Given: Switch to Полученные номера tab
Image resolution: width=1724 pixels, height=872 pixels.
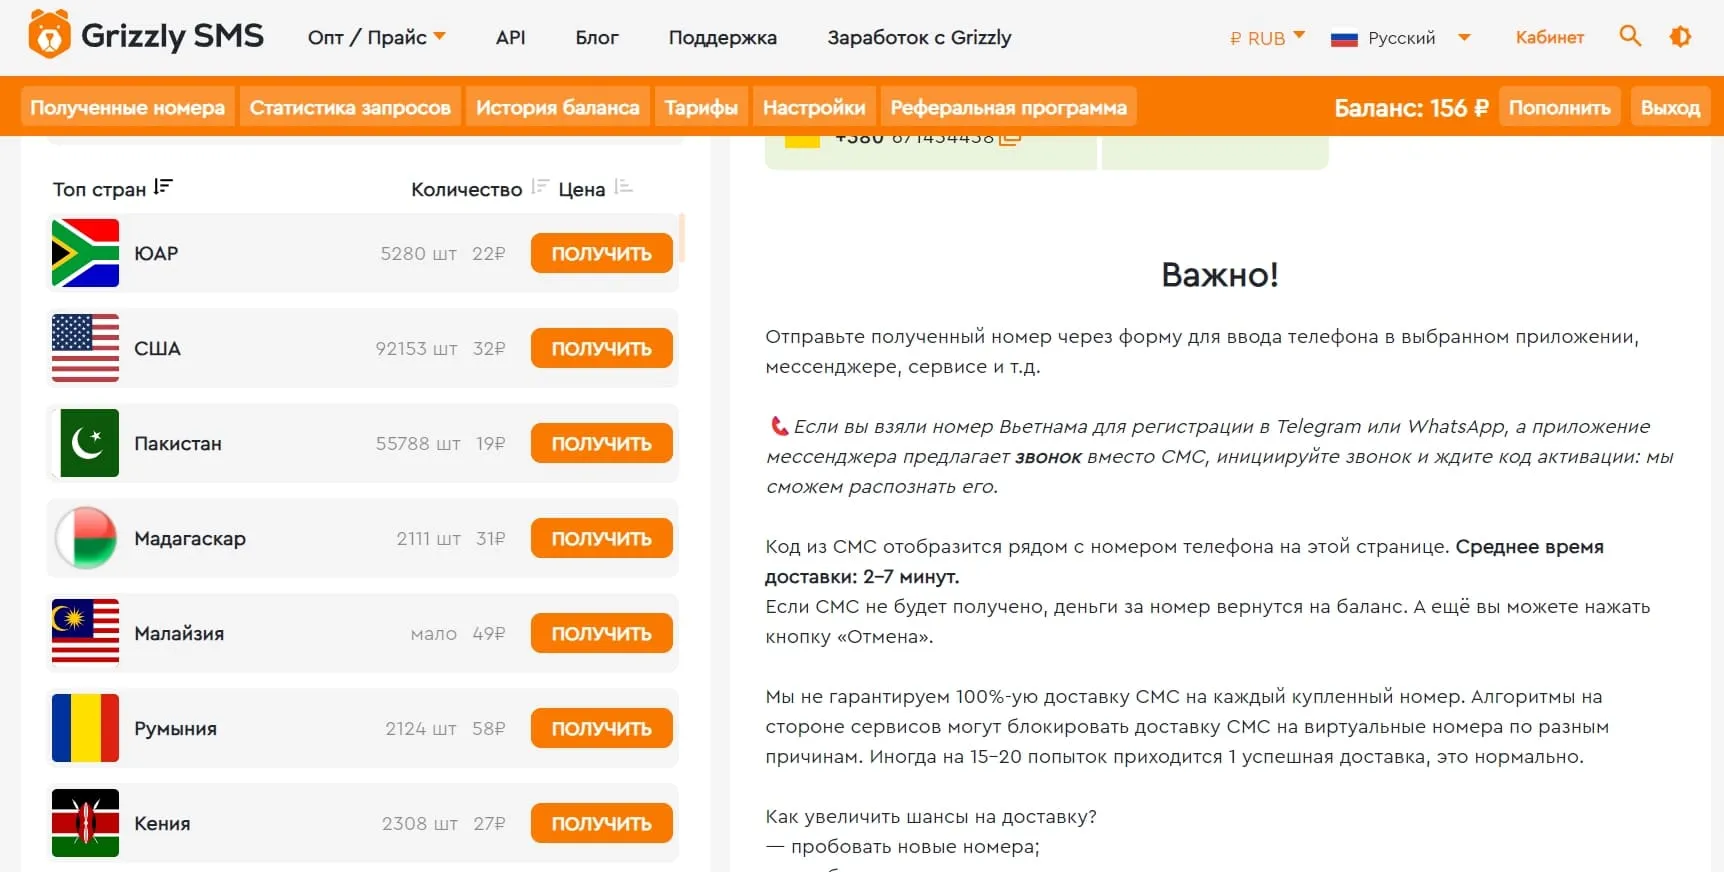Looking at the screenshot, I should pos(127,107).
